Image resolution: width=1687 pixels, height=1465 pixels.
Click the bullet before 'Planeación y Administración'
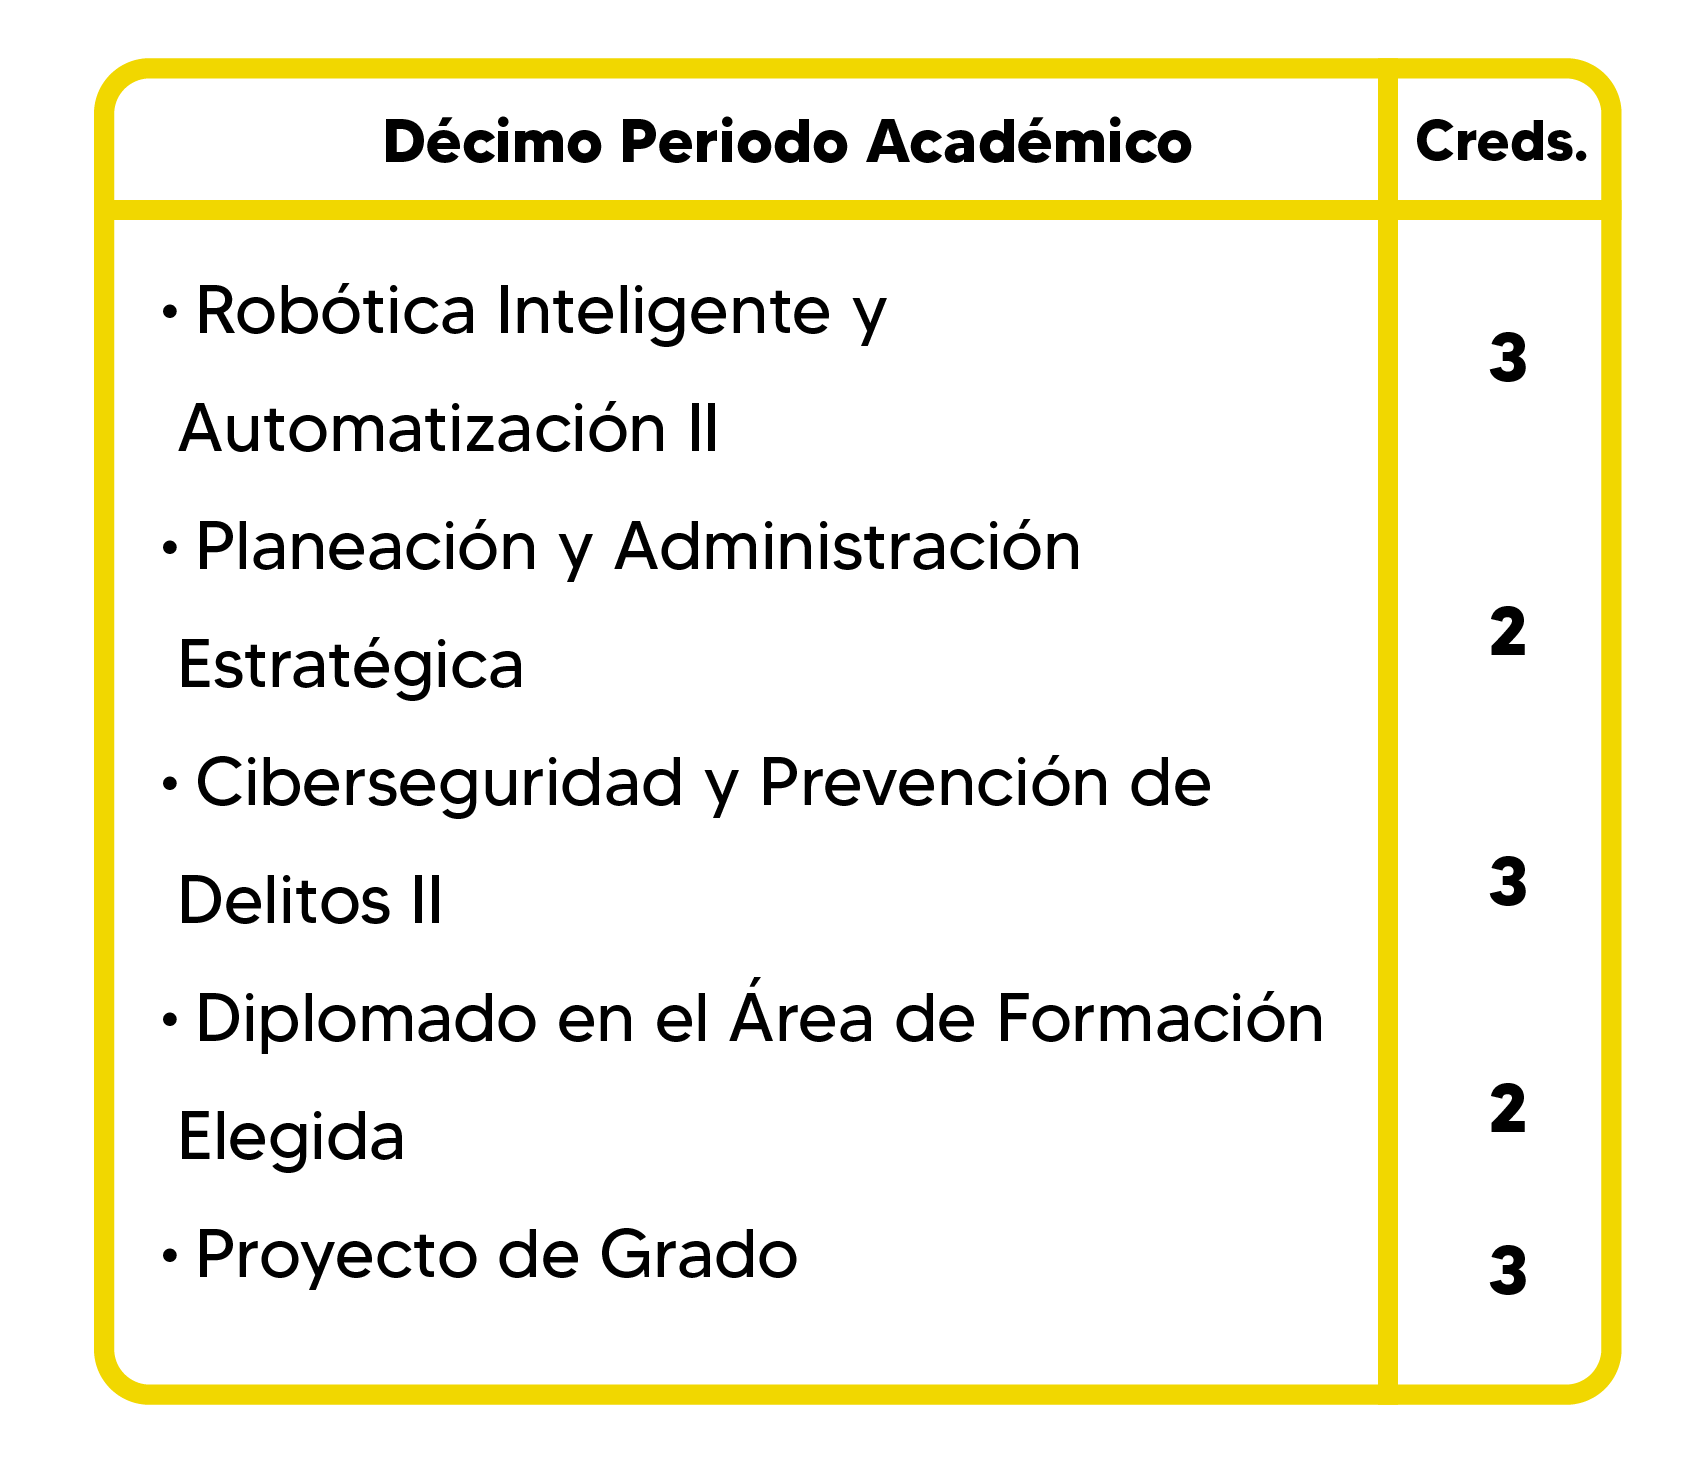coord(170,549)
